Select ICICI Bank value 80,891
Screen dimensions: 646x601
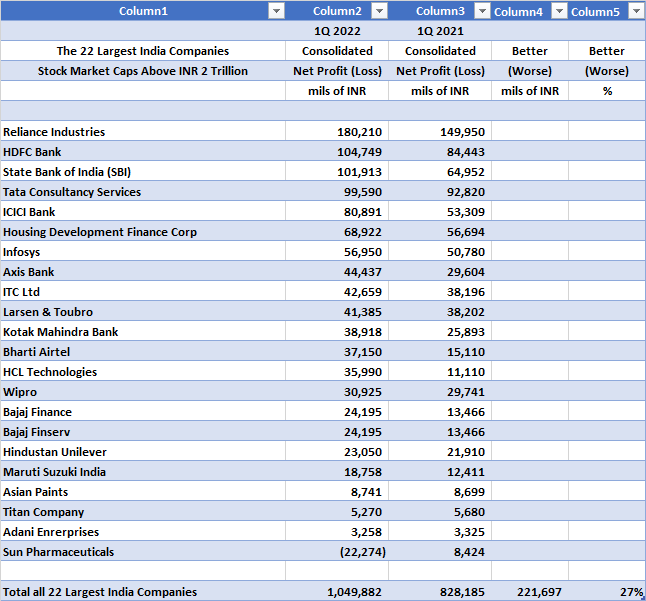pyautogui.click(x=337, y=211)
